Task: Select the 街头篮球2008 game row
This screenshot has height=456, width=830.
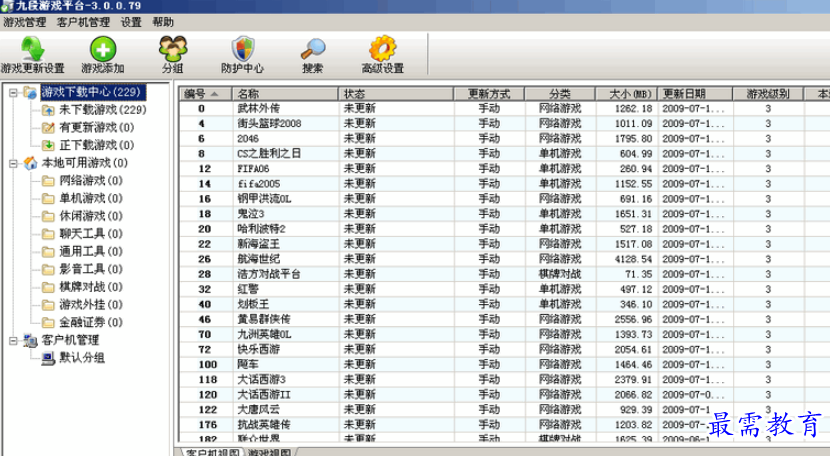Action: click(x=504, y=123)
